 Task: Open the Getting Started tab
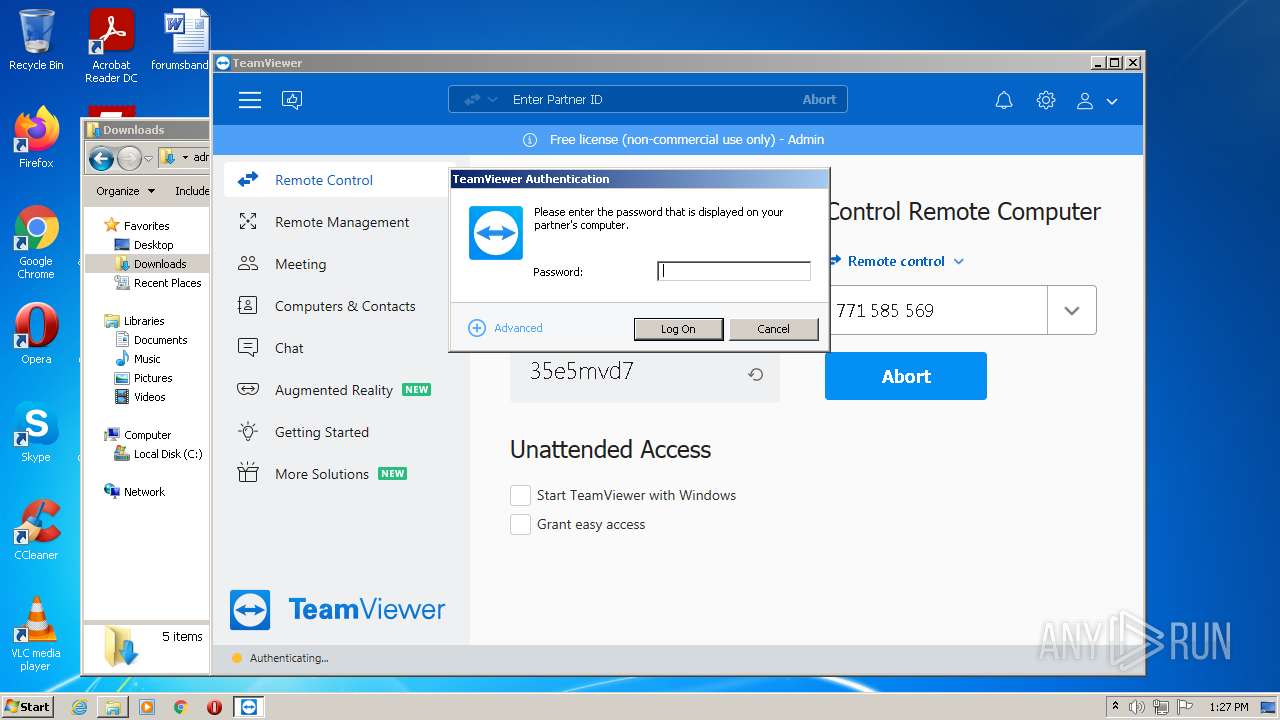click(x=340, y=432)
